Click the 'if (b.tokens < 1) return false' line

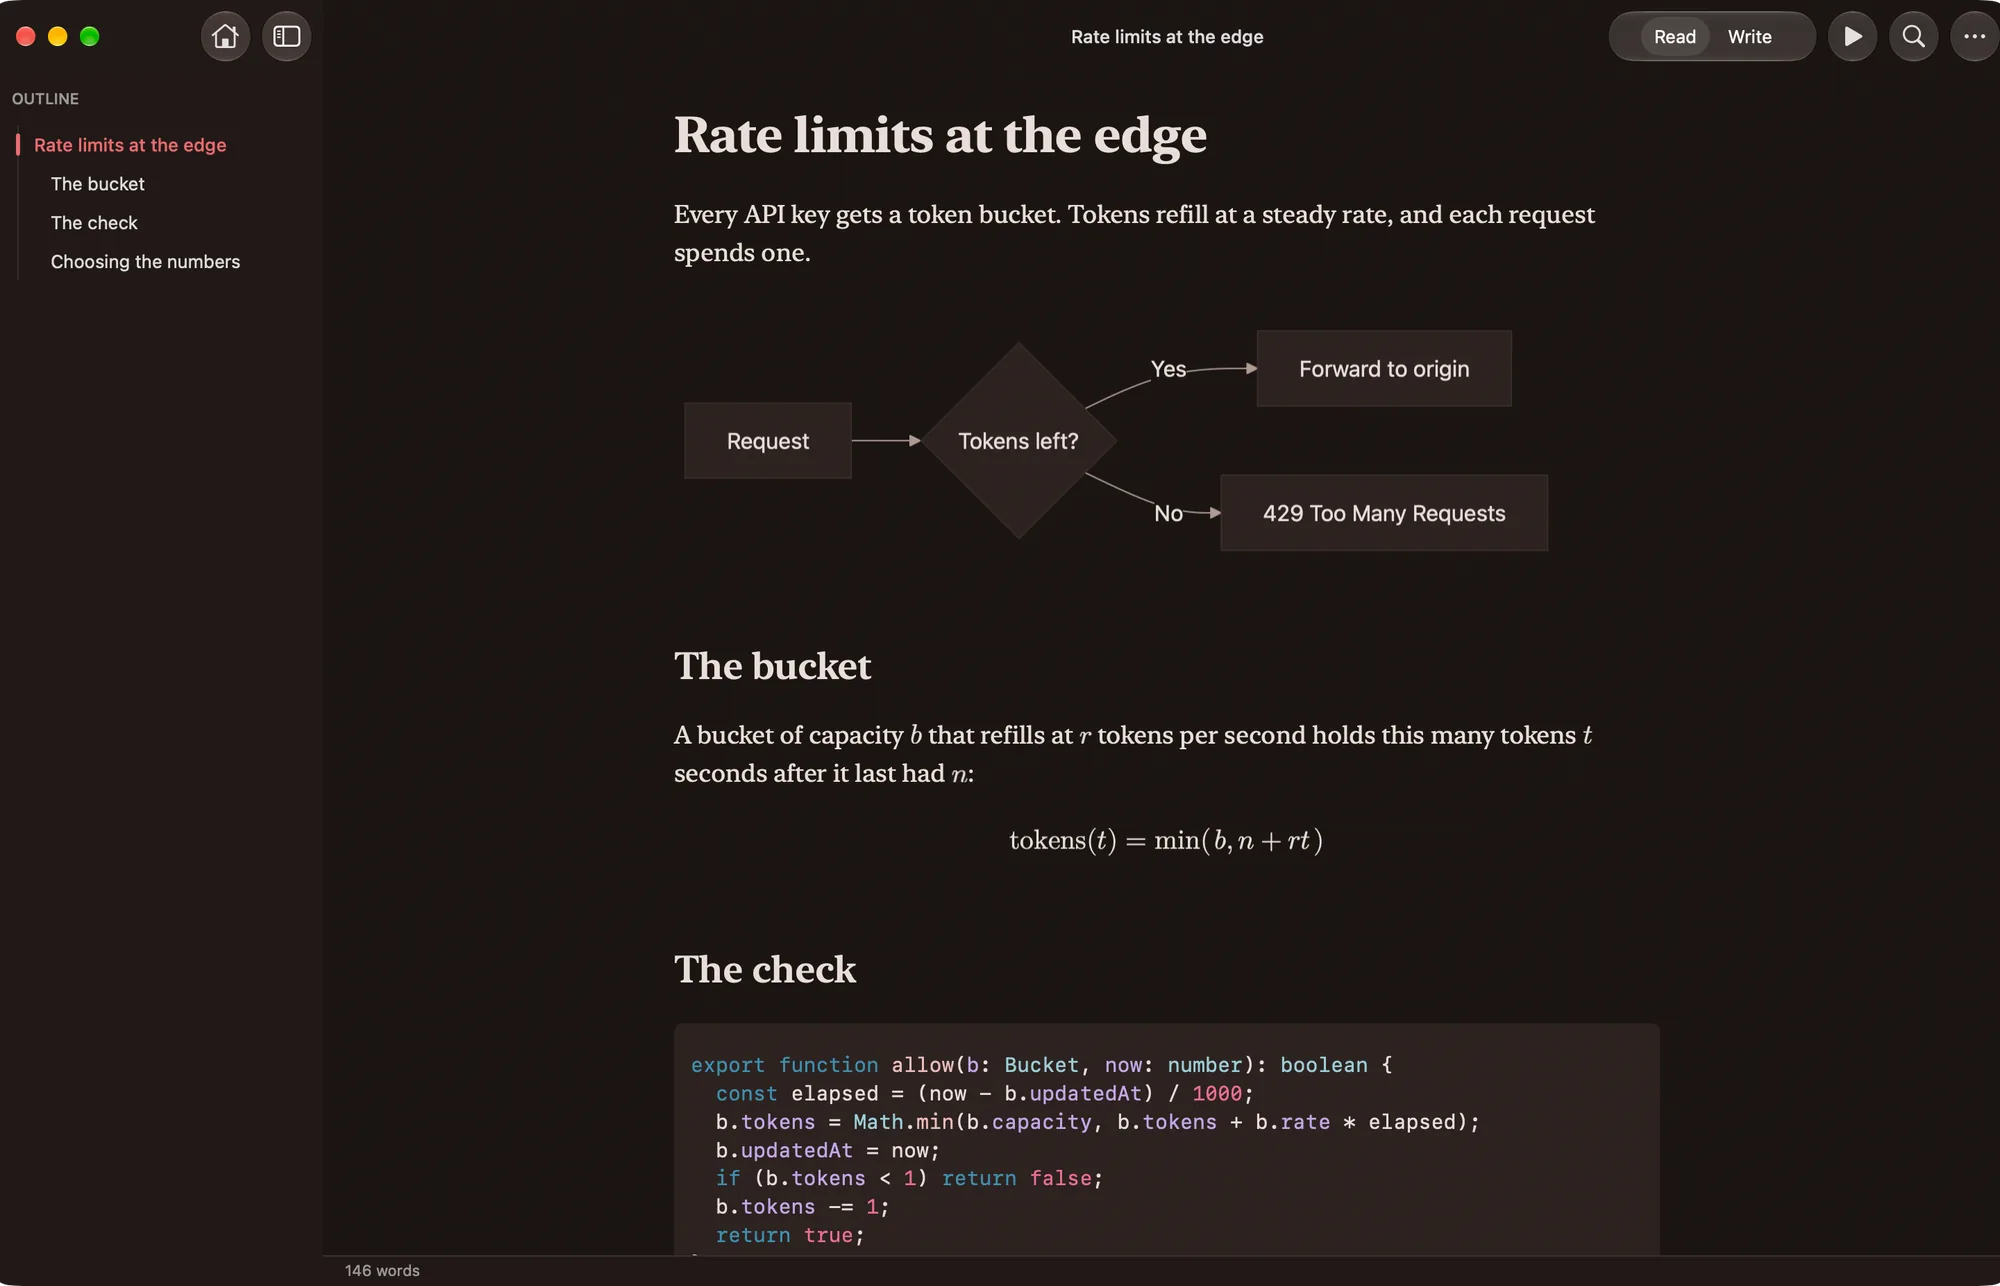tap(909, 1179)
